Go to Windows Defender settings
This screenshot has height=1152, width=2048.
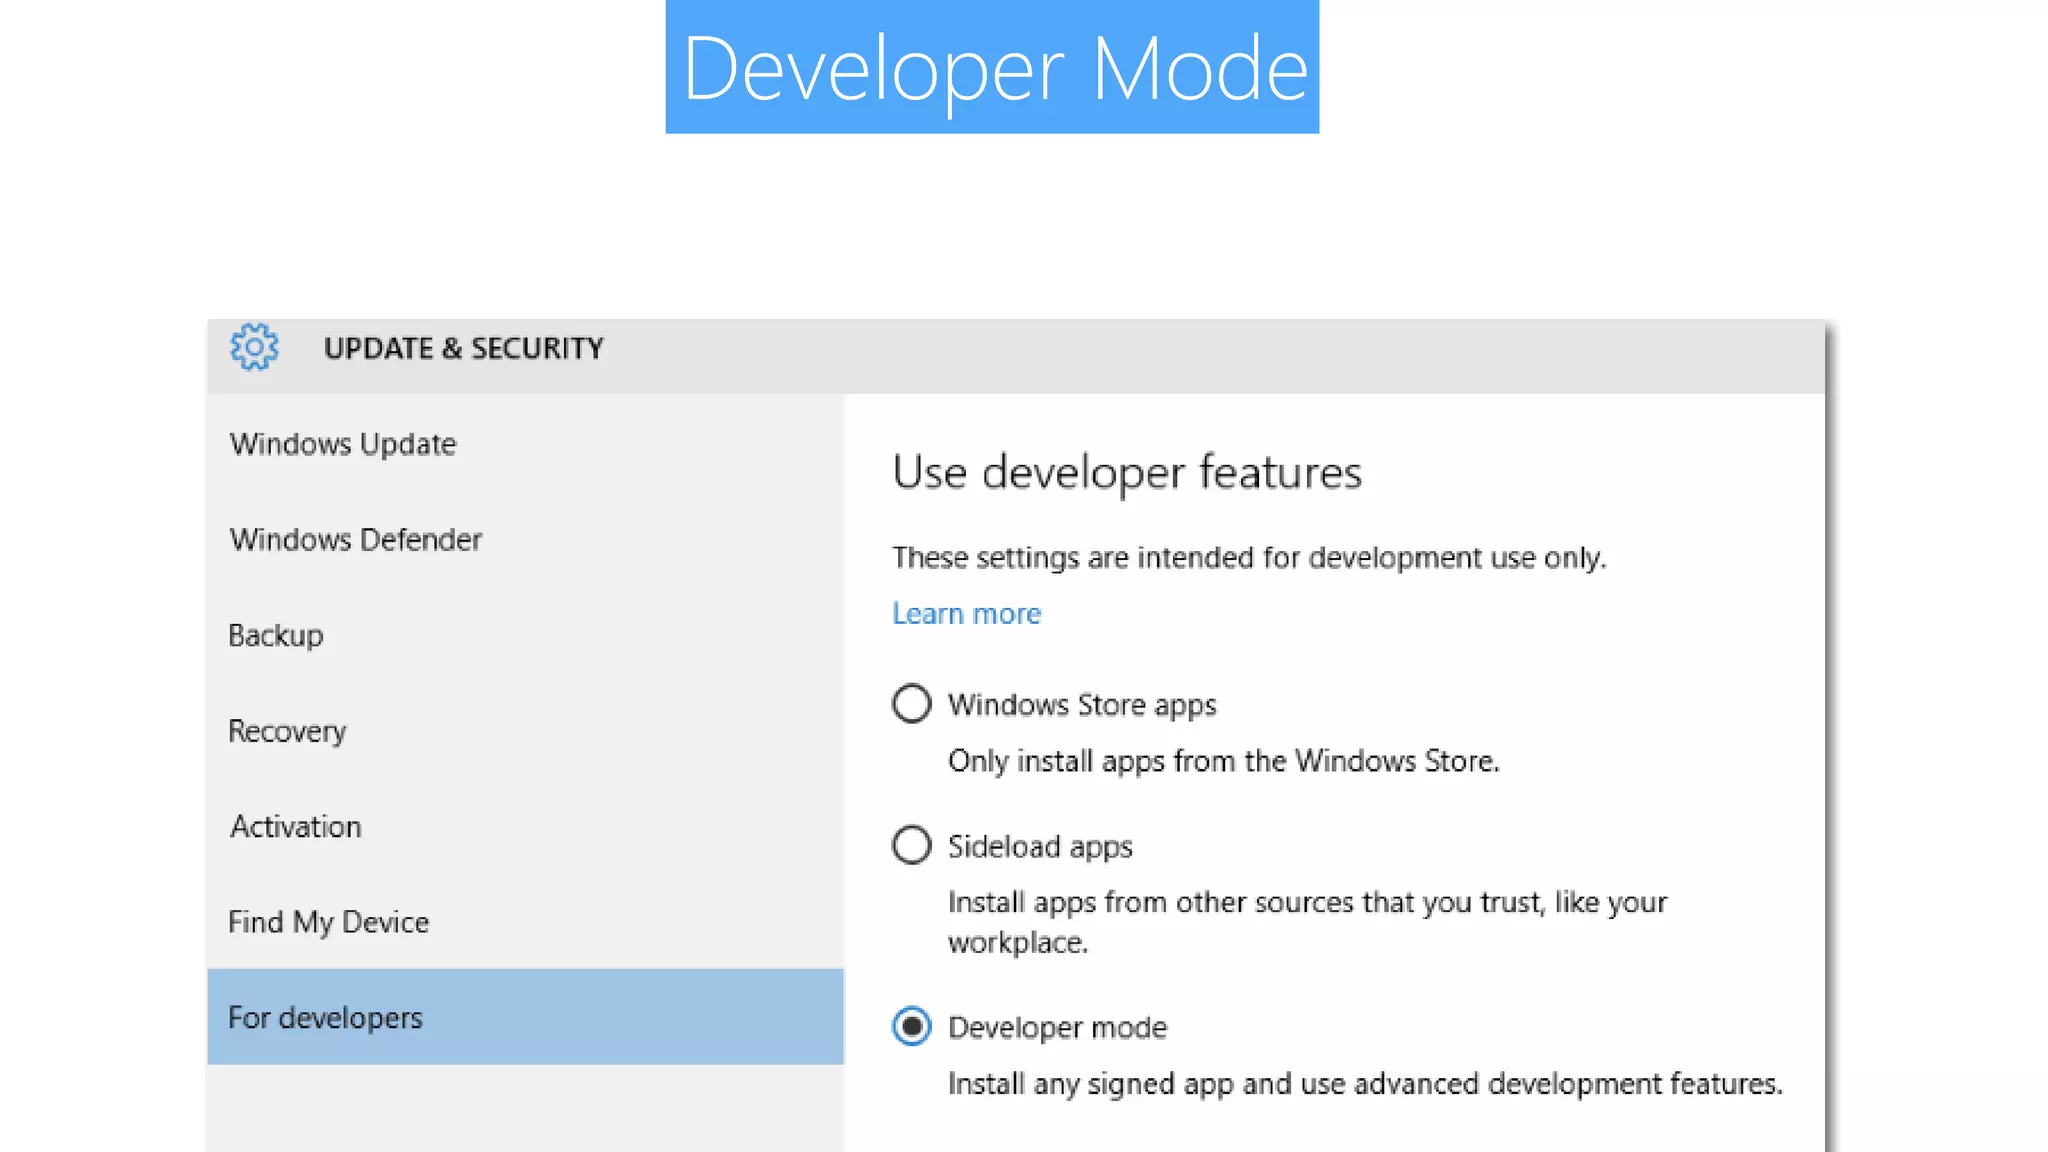point(355,540)
